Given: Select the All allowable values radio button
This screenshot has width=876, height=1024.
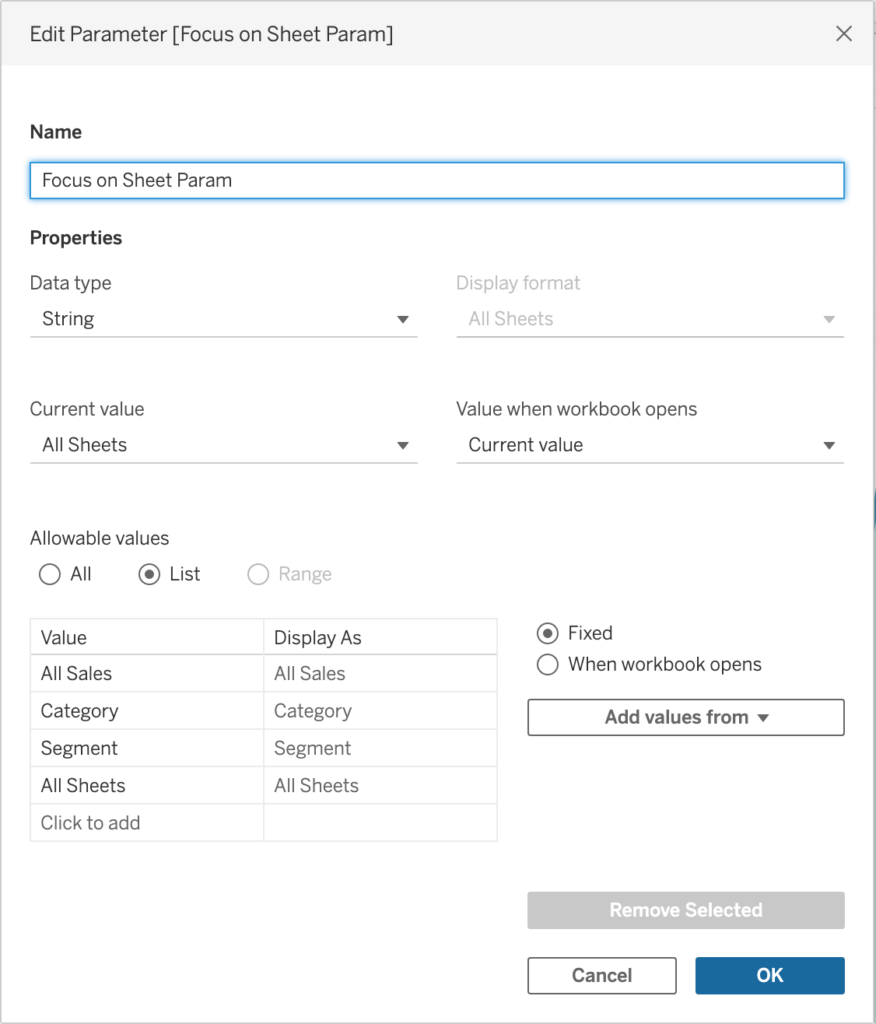Looking at the screenshot, I should click(50, 575).
